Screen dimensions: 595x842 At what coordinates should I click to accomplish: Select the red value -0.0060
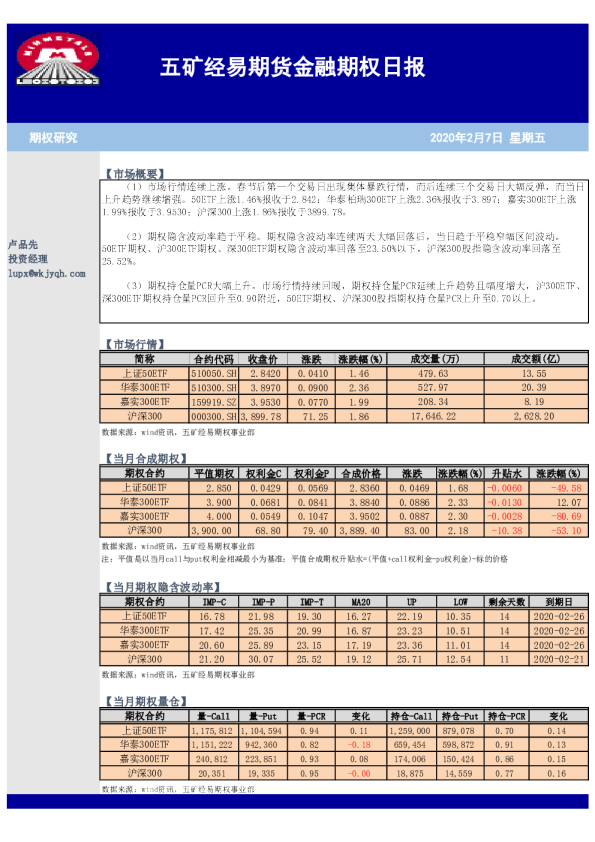click(x=504, y=488)
